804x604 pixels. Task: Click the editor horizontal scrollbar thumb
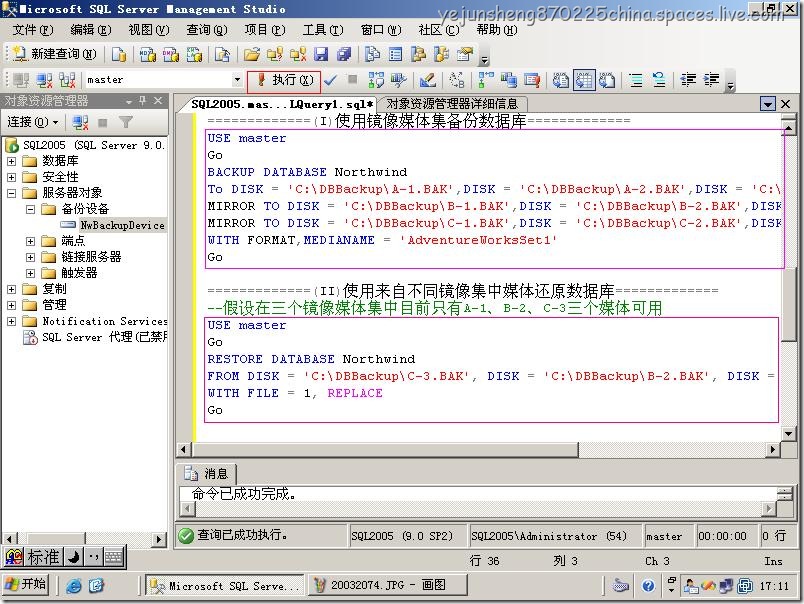(x=385, y=450)
